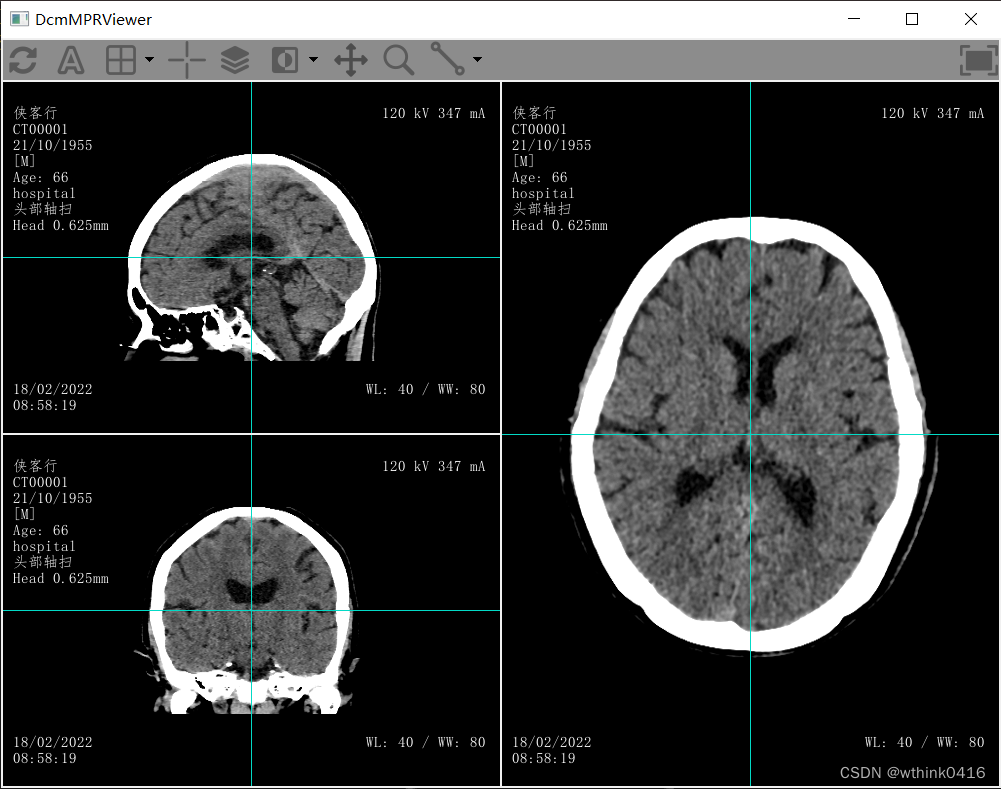Viewport: 1001px width, 789px height.
Task: Activate the pan move tool
Action: pyautogui.click(x=351, y=60)
